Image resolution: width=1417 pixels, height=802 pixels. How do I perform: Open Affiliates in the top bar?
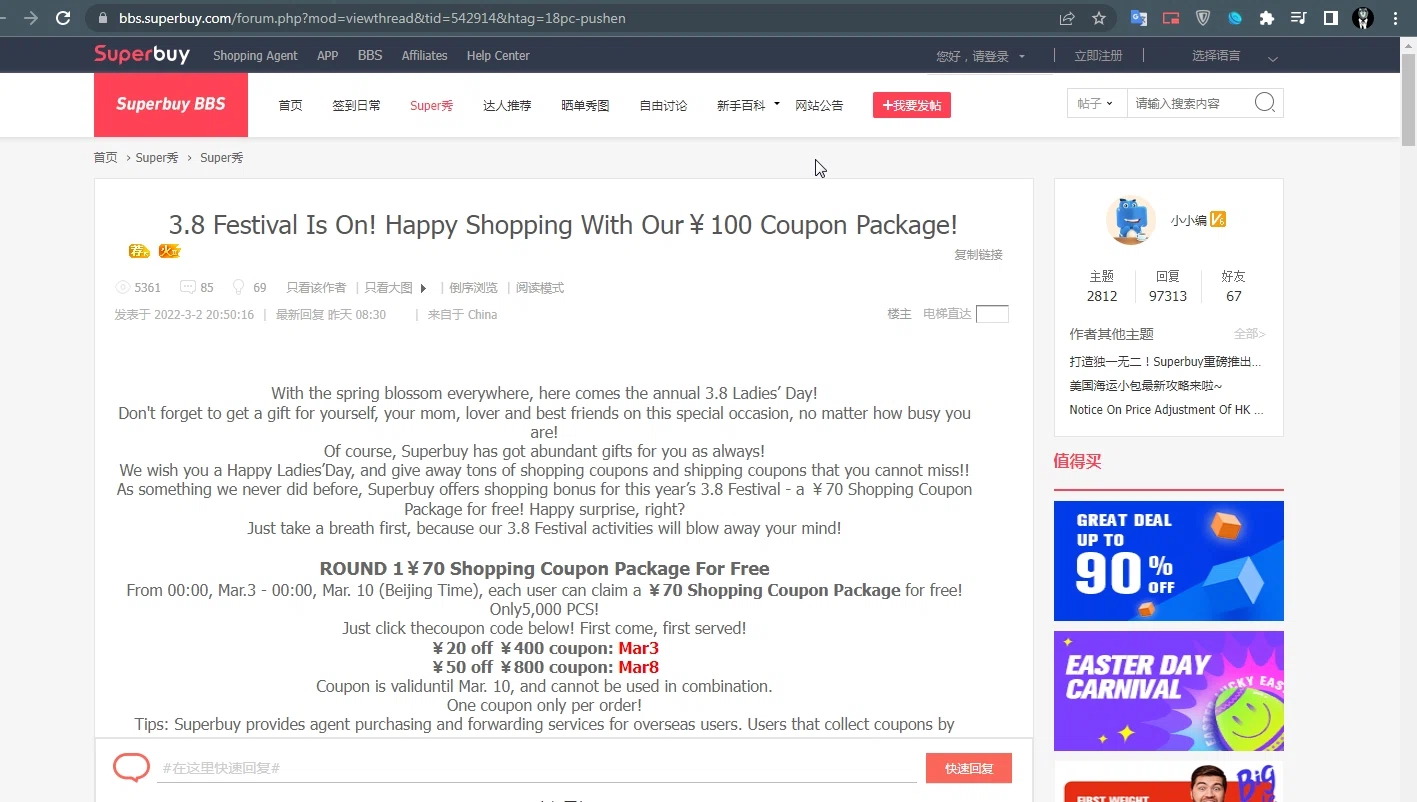pyautogui.click(x=425, y=56)
